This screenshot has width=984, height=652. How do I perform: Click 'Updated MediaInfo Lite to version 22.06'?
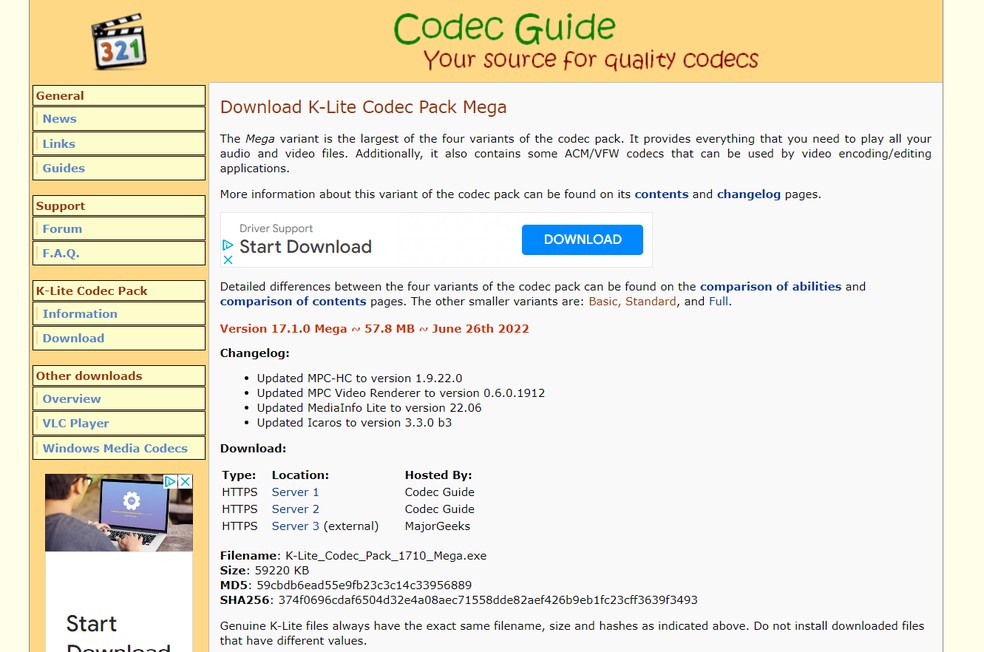[x=369, y=408]
